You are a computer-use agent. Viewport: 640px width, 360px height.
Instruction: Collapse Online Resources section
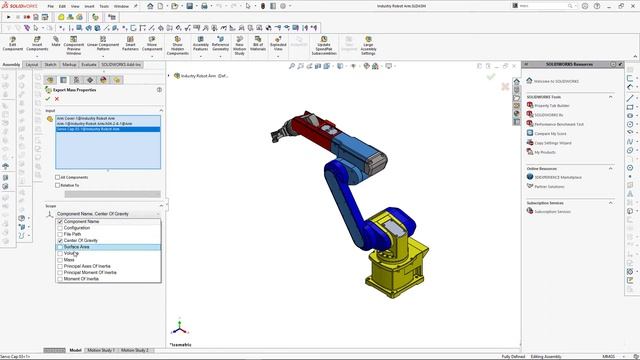tap(611, 169)
